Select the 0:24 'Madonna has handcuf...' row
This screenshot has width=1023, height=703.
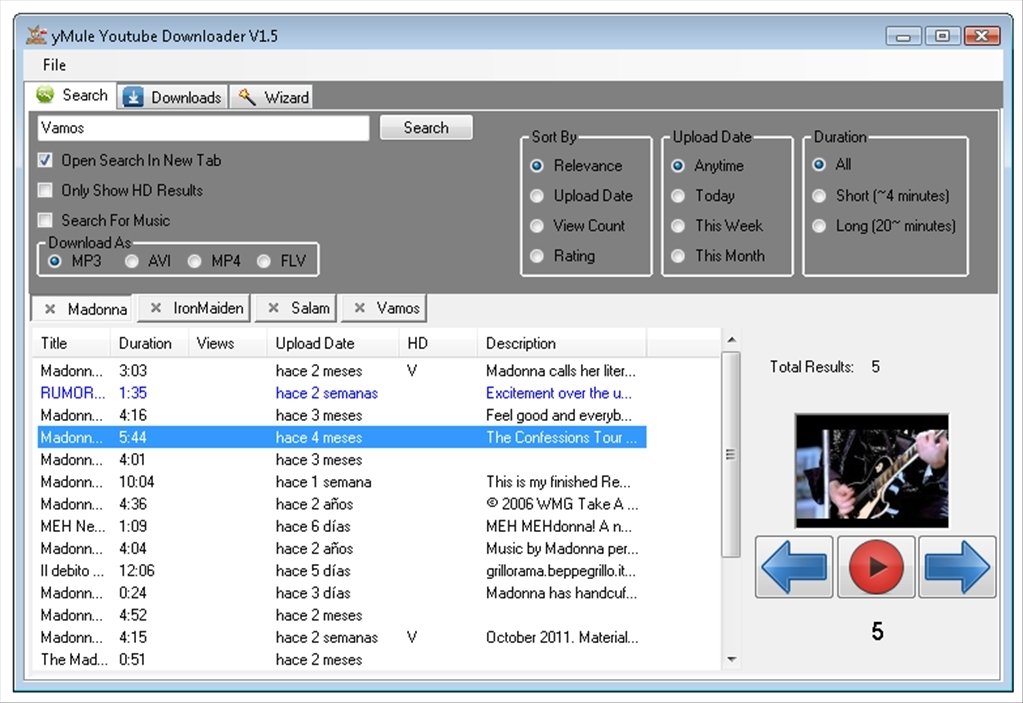coord(342,593)
